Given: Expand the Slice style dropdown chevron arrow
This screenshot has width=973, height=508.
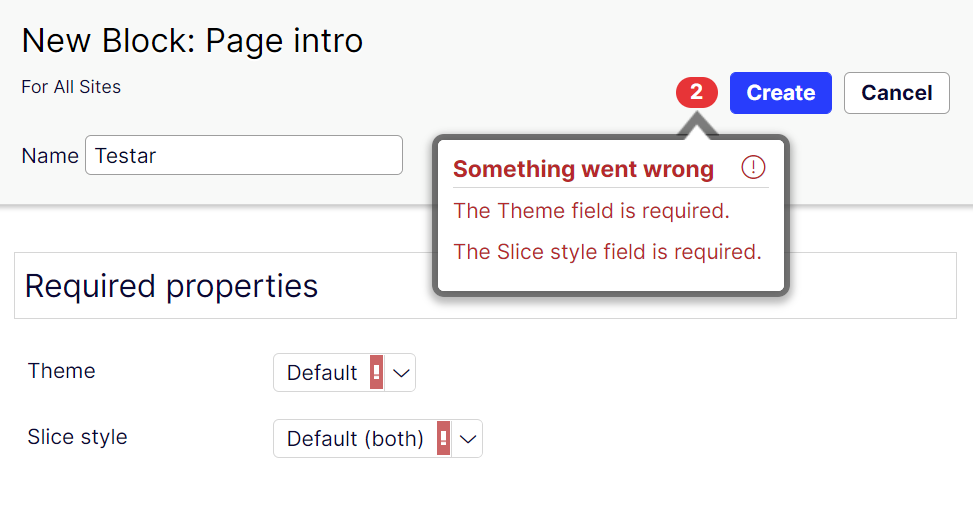Looking at the screenshot, I should pyautogui.click(x=468, y=438).
